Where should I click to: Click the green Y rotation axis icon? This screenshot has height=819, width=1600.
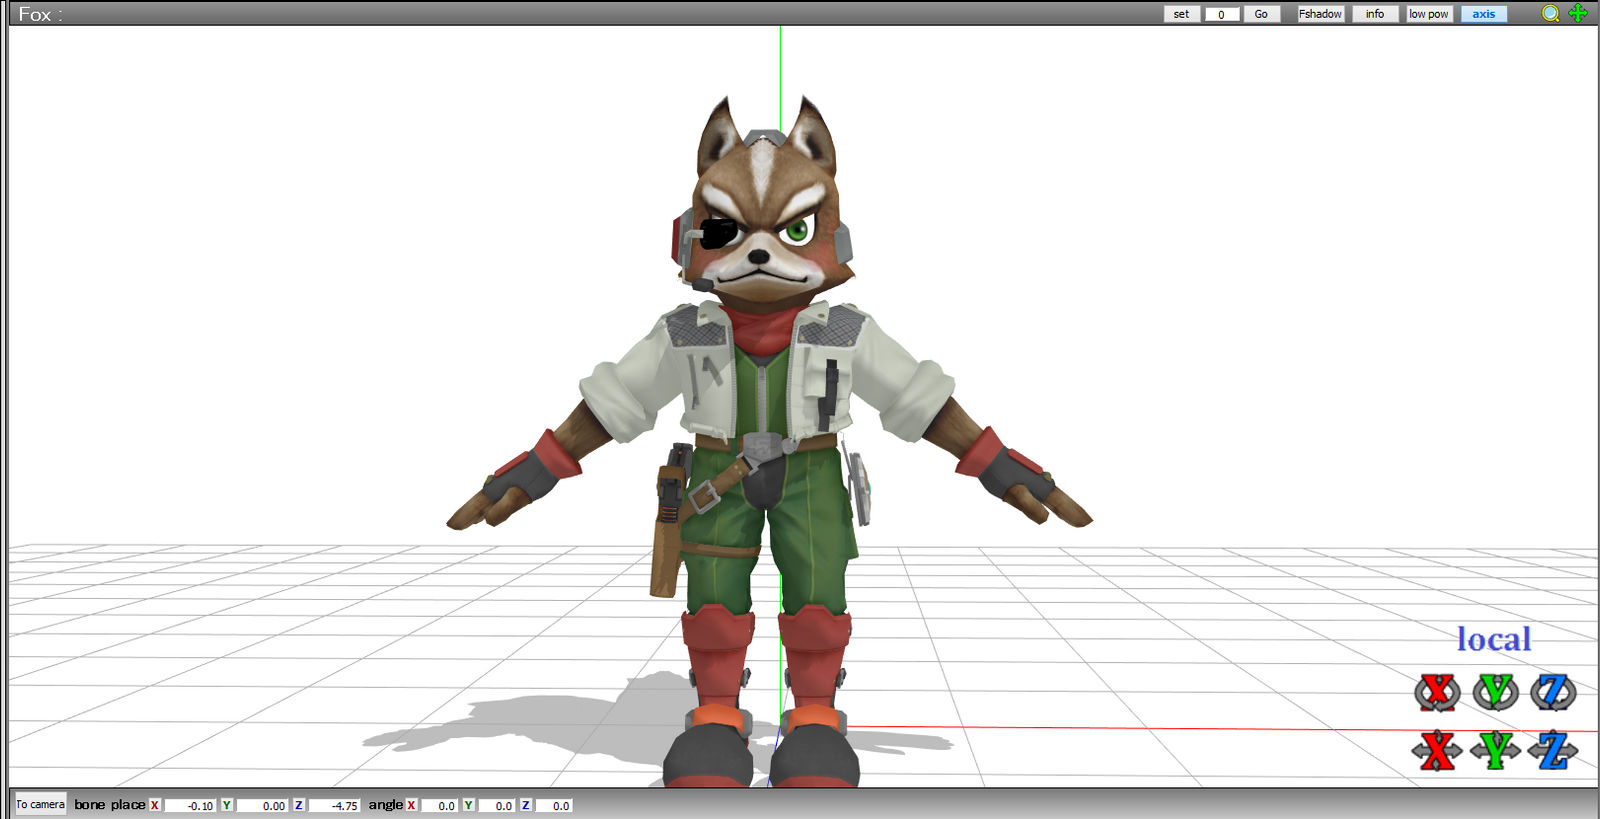tap(1495, 692)
